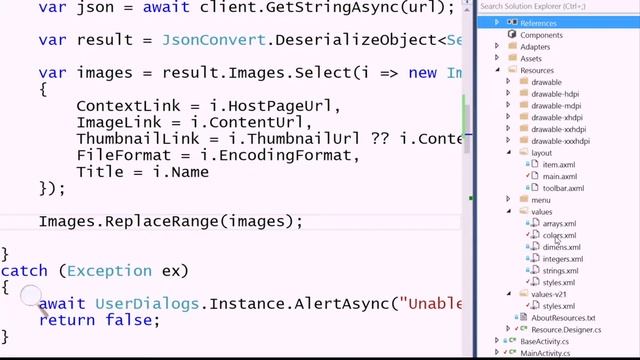Screen dimensions: 640x360
Task: Select the values-v21 folder
Action: (549, 295)
